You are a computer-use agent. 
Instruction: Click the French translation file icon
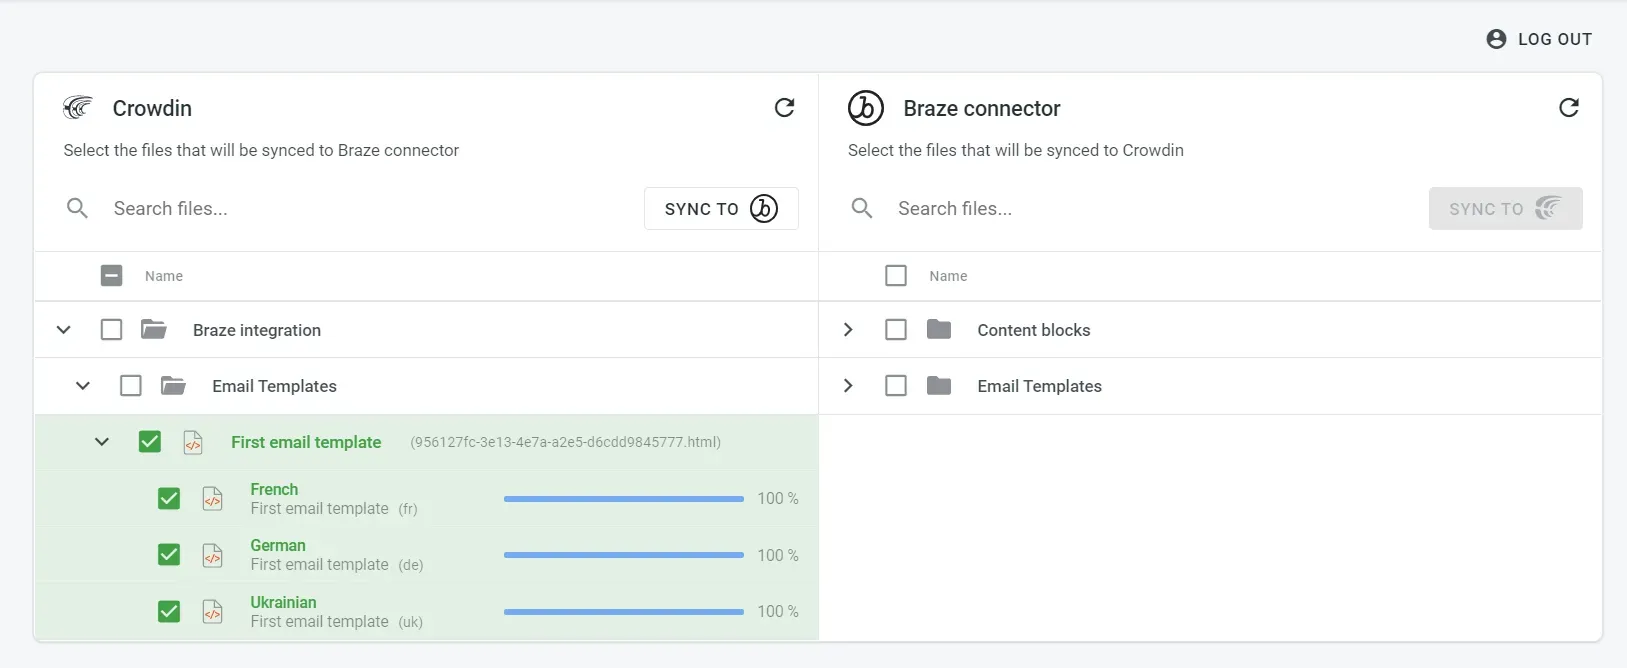[212, 498]
